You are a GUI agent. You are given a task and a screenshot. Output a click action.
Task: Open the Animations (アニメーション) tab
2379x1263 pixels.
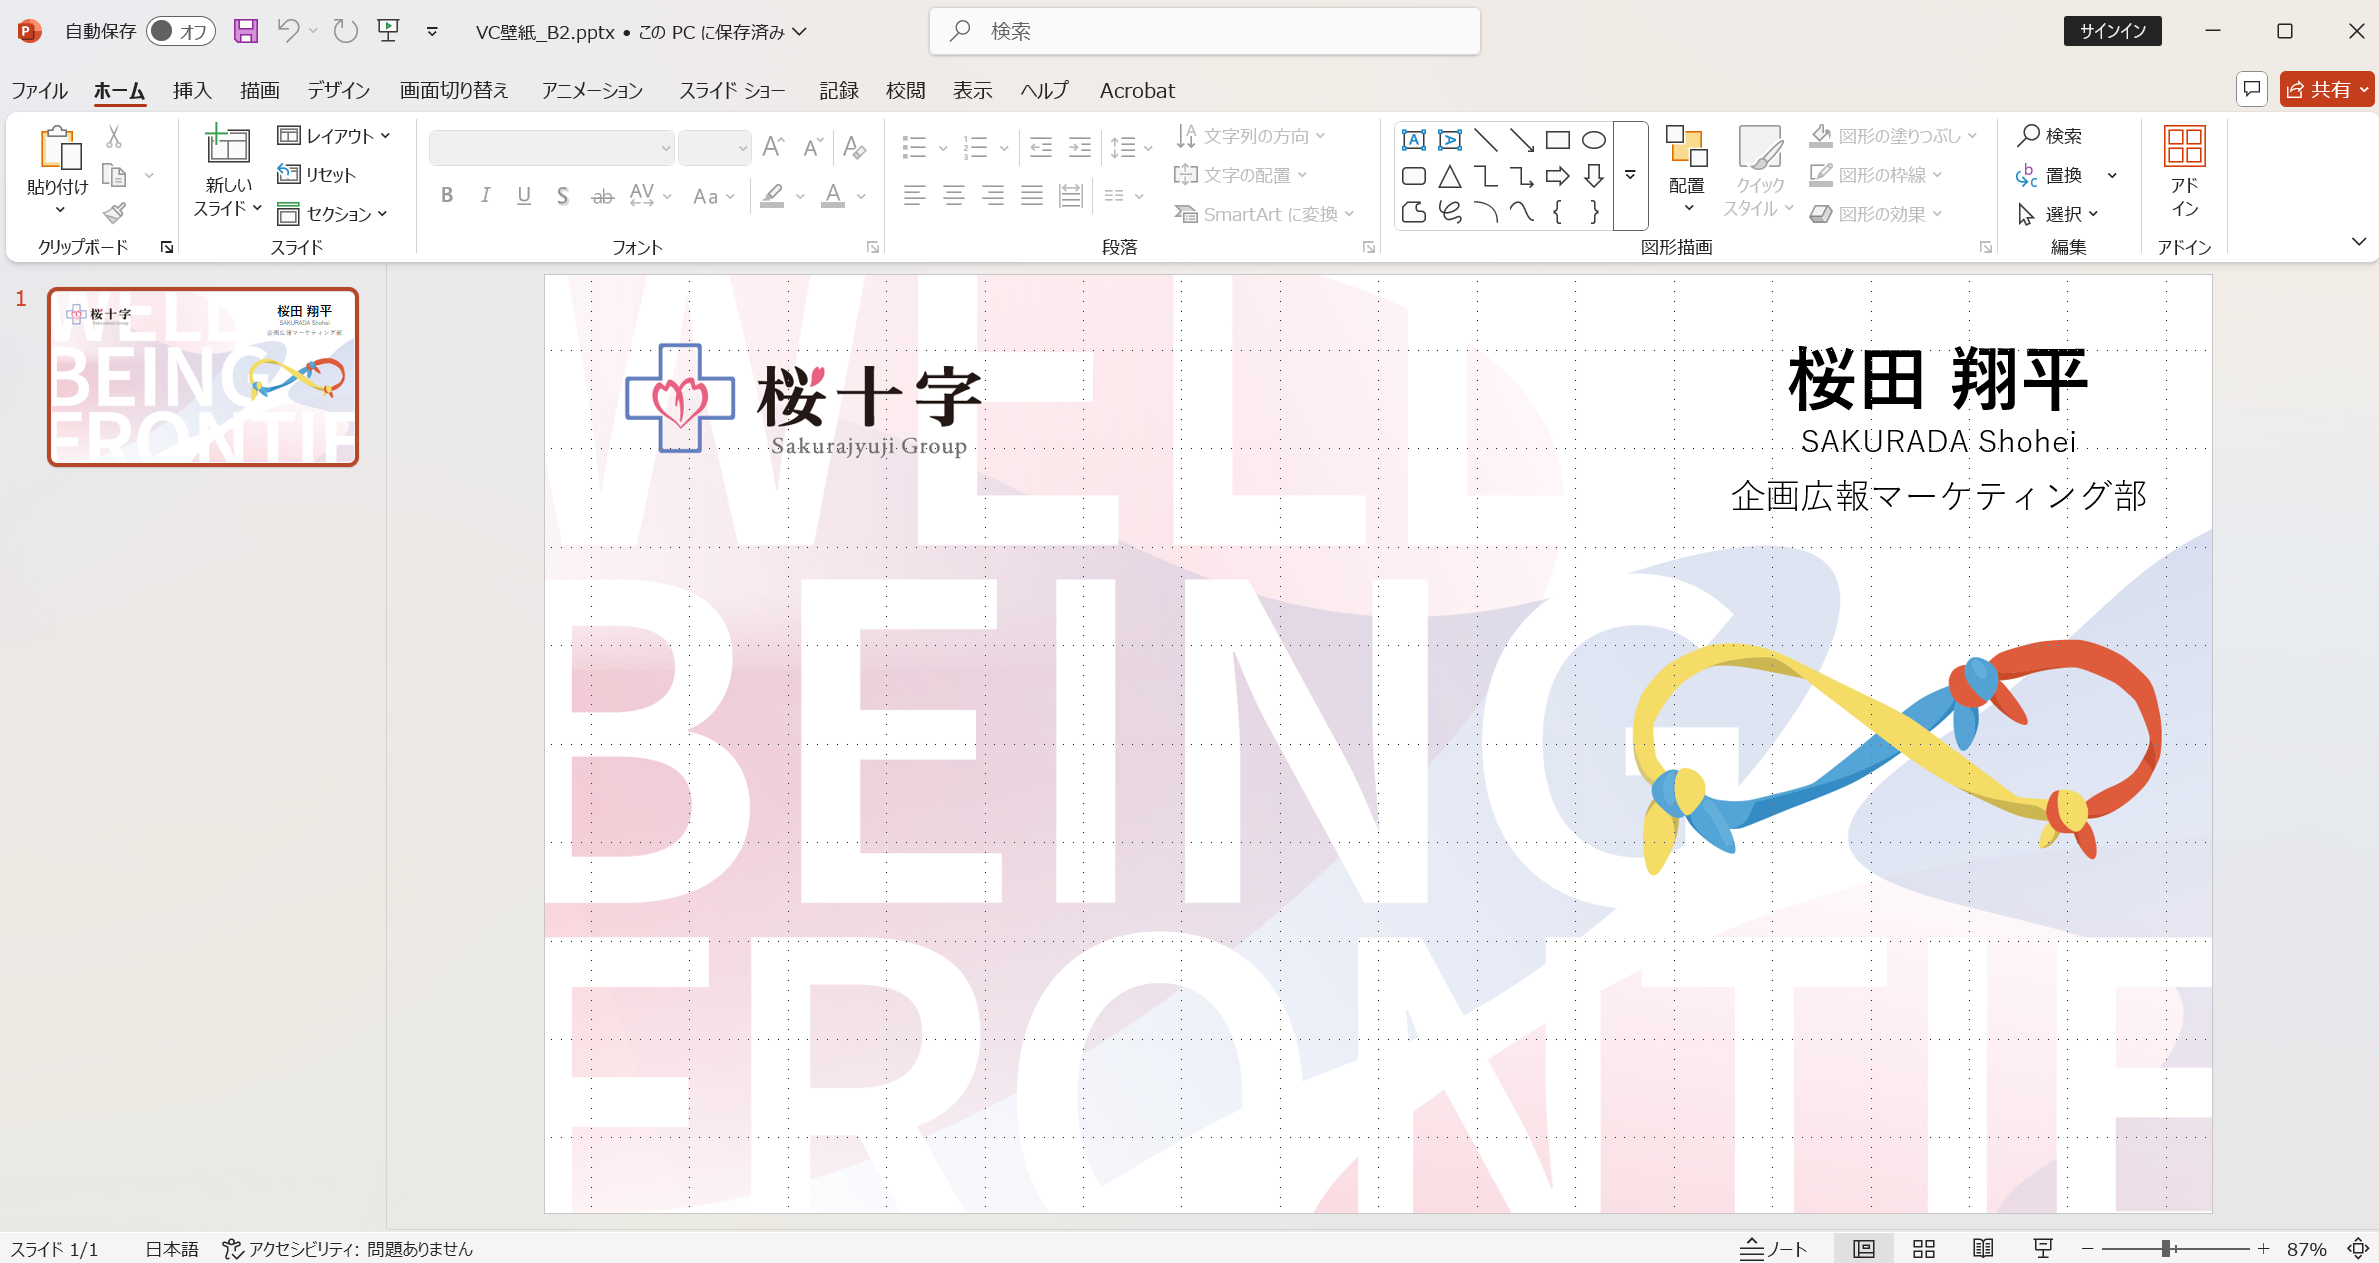(x=592, y=90)
